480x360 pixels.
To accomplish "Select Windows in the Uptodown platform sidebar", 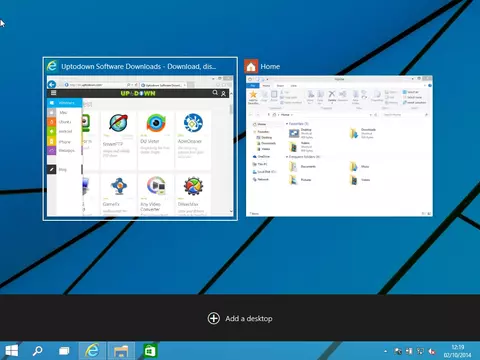I will 65,103.
